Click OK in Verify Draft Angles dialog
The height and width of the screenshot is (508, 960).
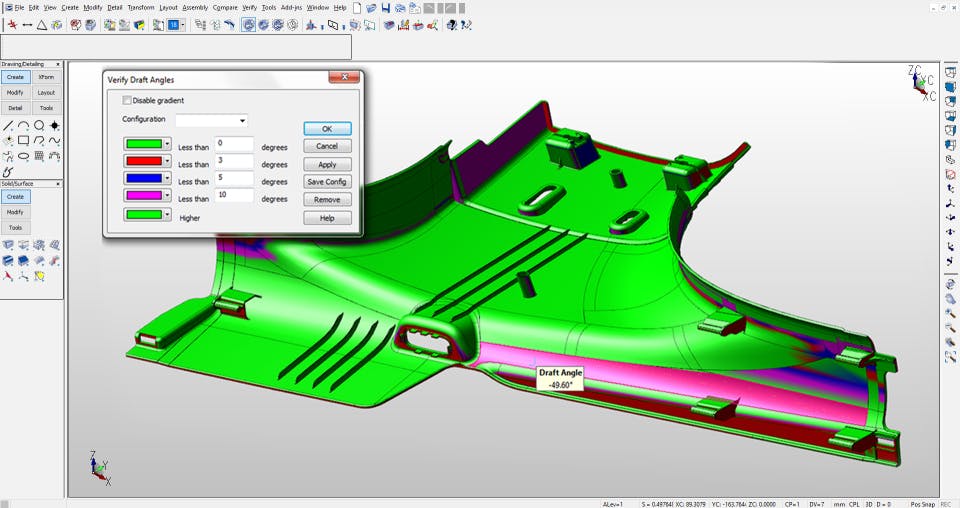[328, 129]
